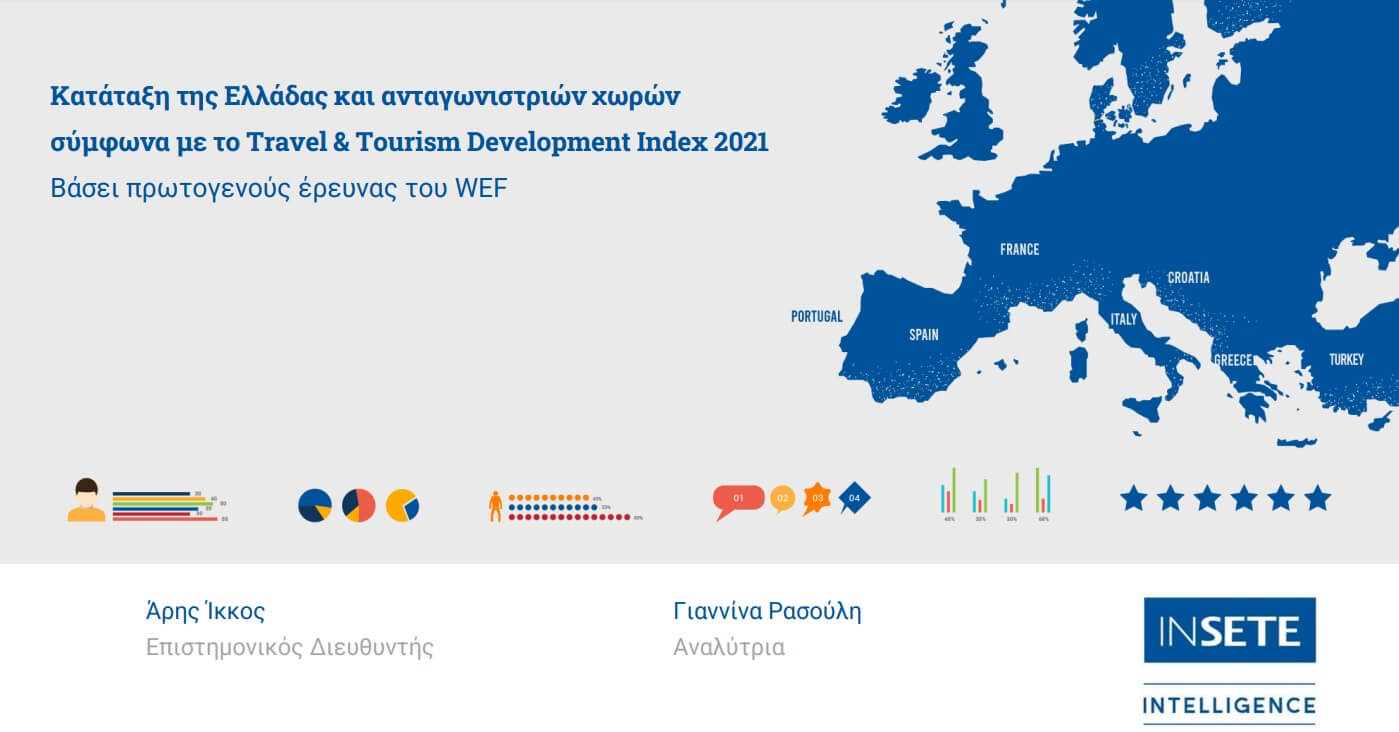Select the yellow 02 speech bubble
Screen dimensions: 1399x732
[782, 498]
